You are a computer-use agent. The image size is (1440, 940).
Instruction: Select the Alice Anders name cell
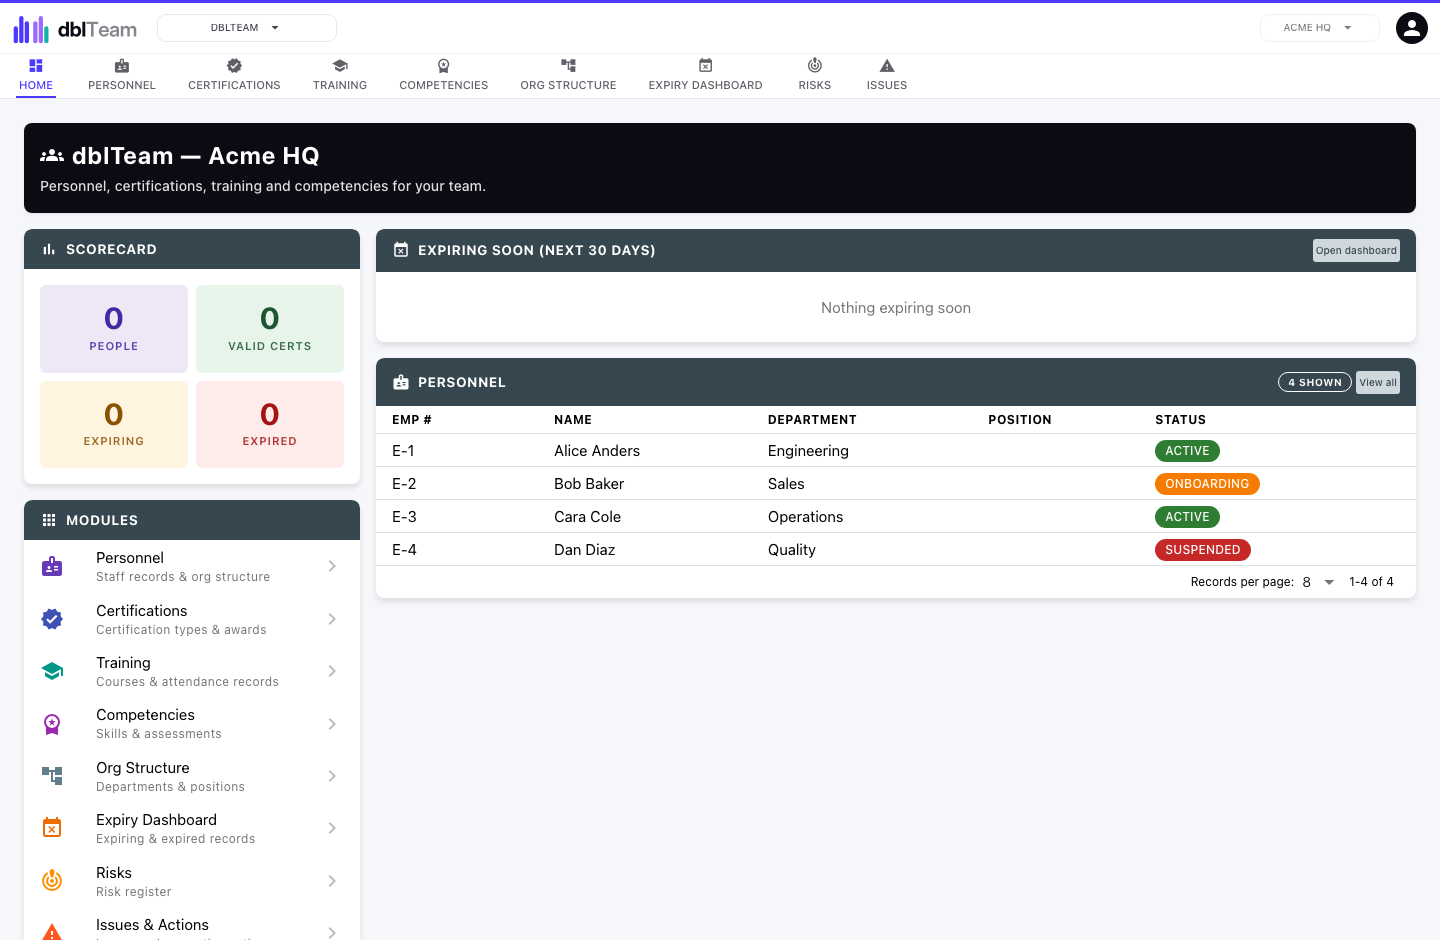tap(597, 451)
